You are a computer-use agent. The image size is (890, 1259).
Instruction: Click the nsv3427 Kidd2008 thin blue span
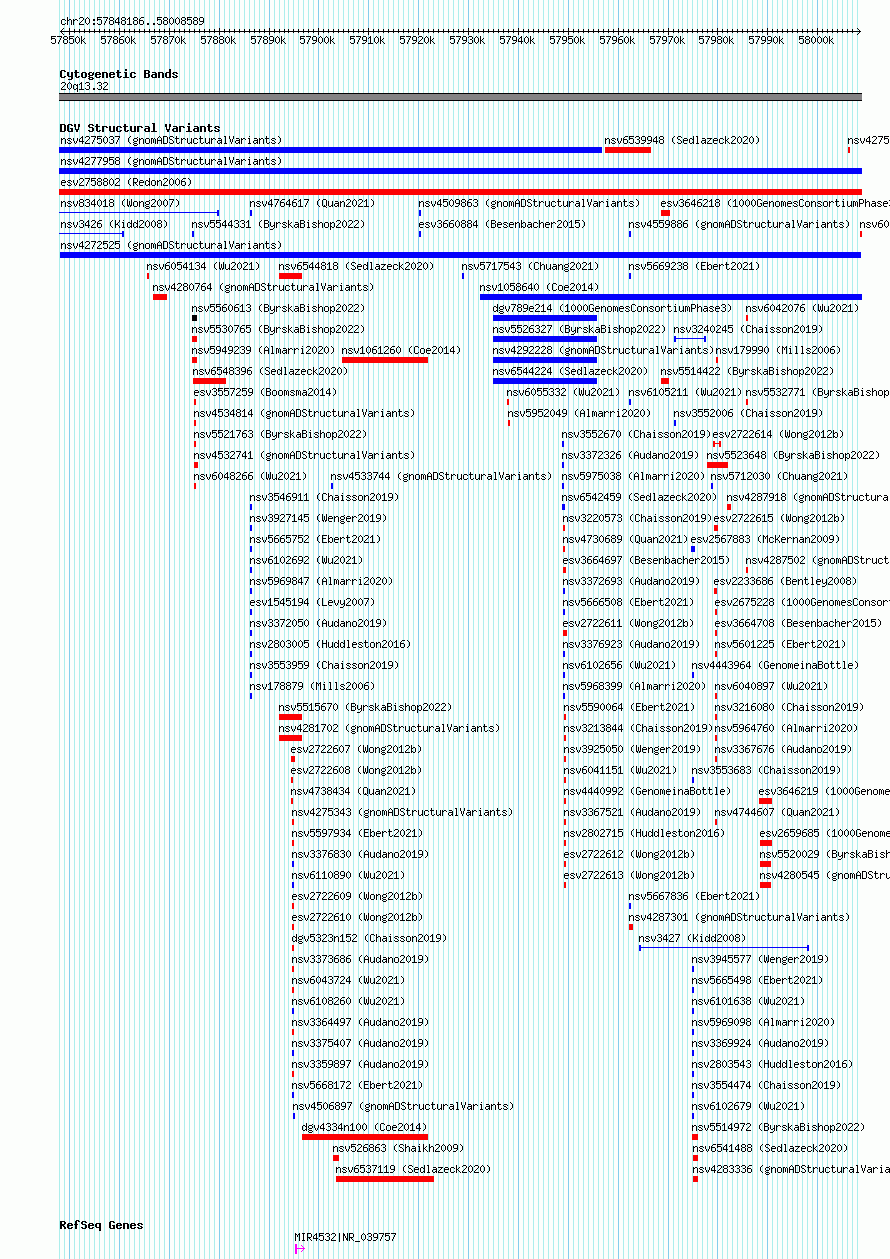pos(724,948)
